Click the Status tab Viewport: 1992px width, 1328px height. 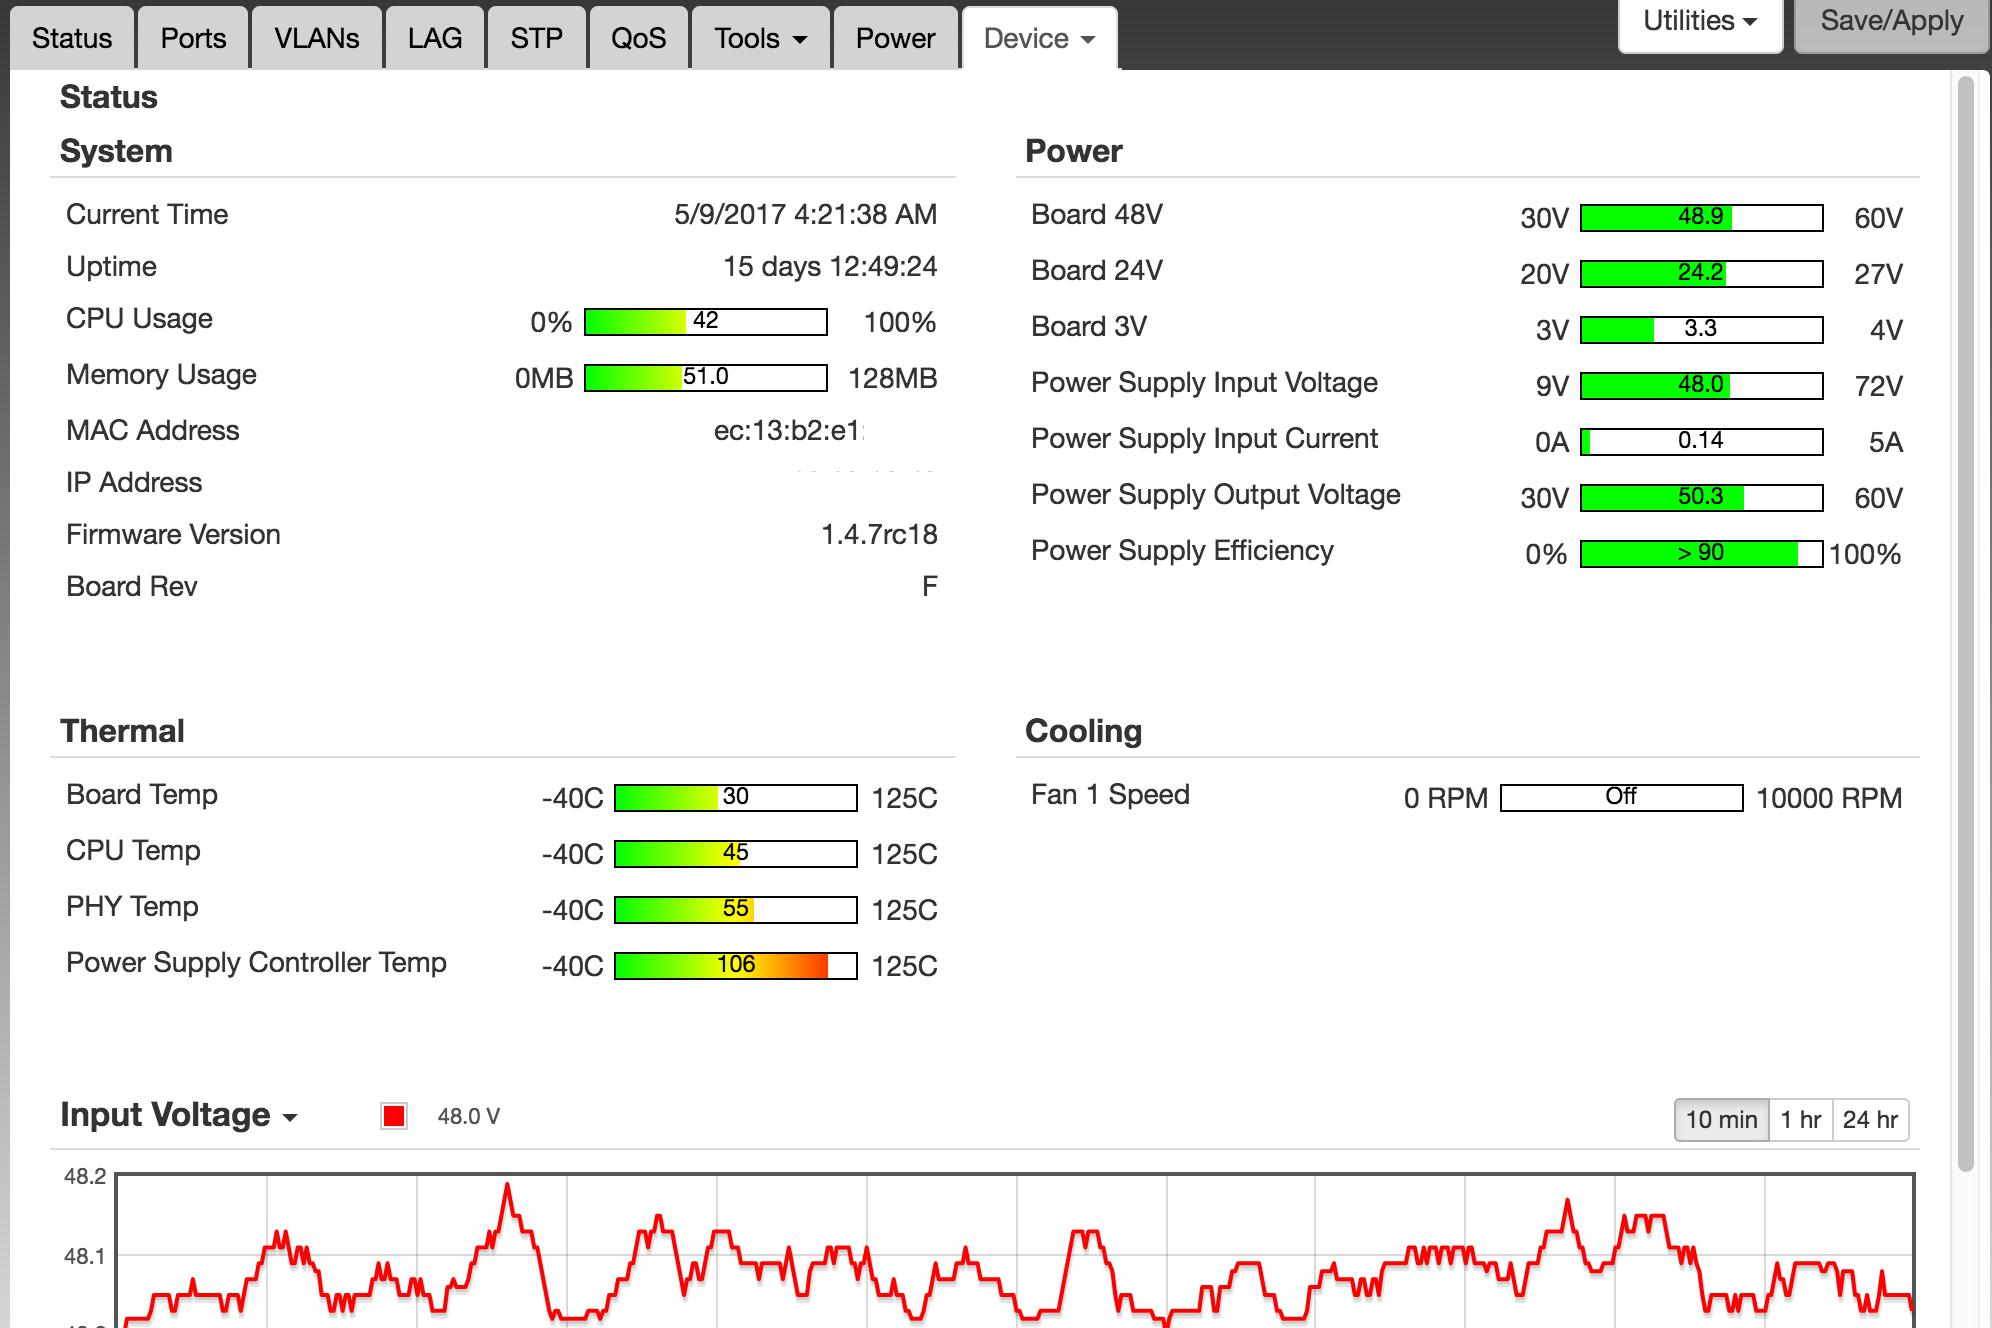pyautogui.click(x=72, y=38)
